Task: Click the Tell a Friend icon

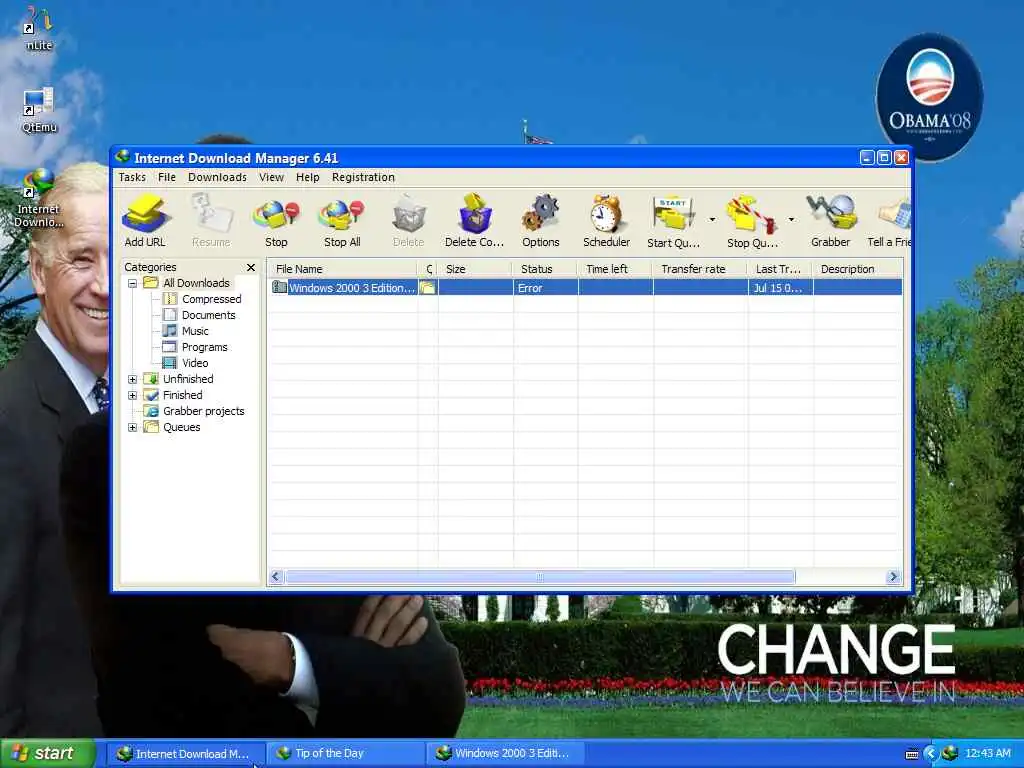Action: click(889, 221)
